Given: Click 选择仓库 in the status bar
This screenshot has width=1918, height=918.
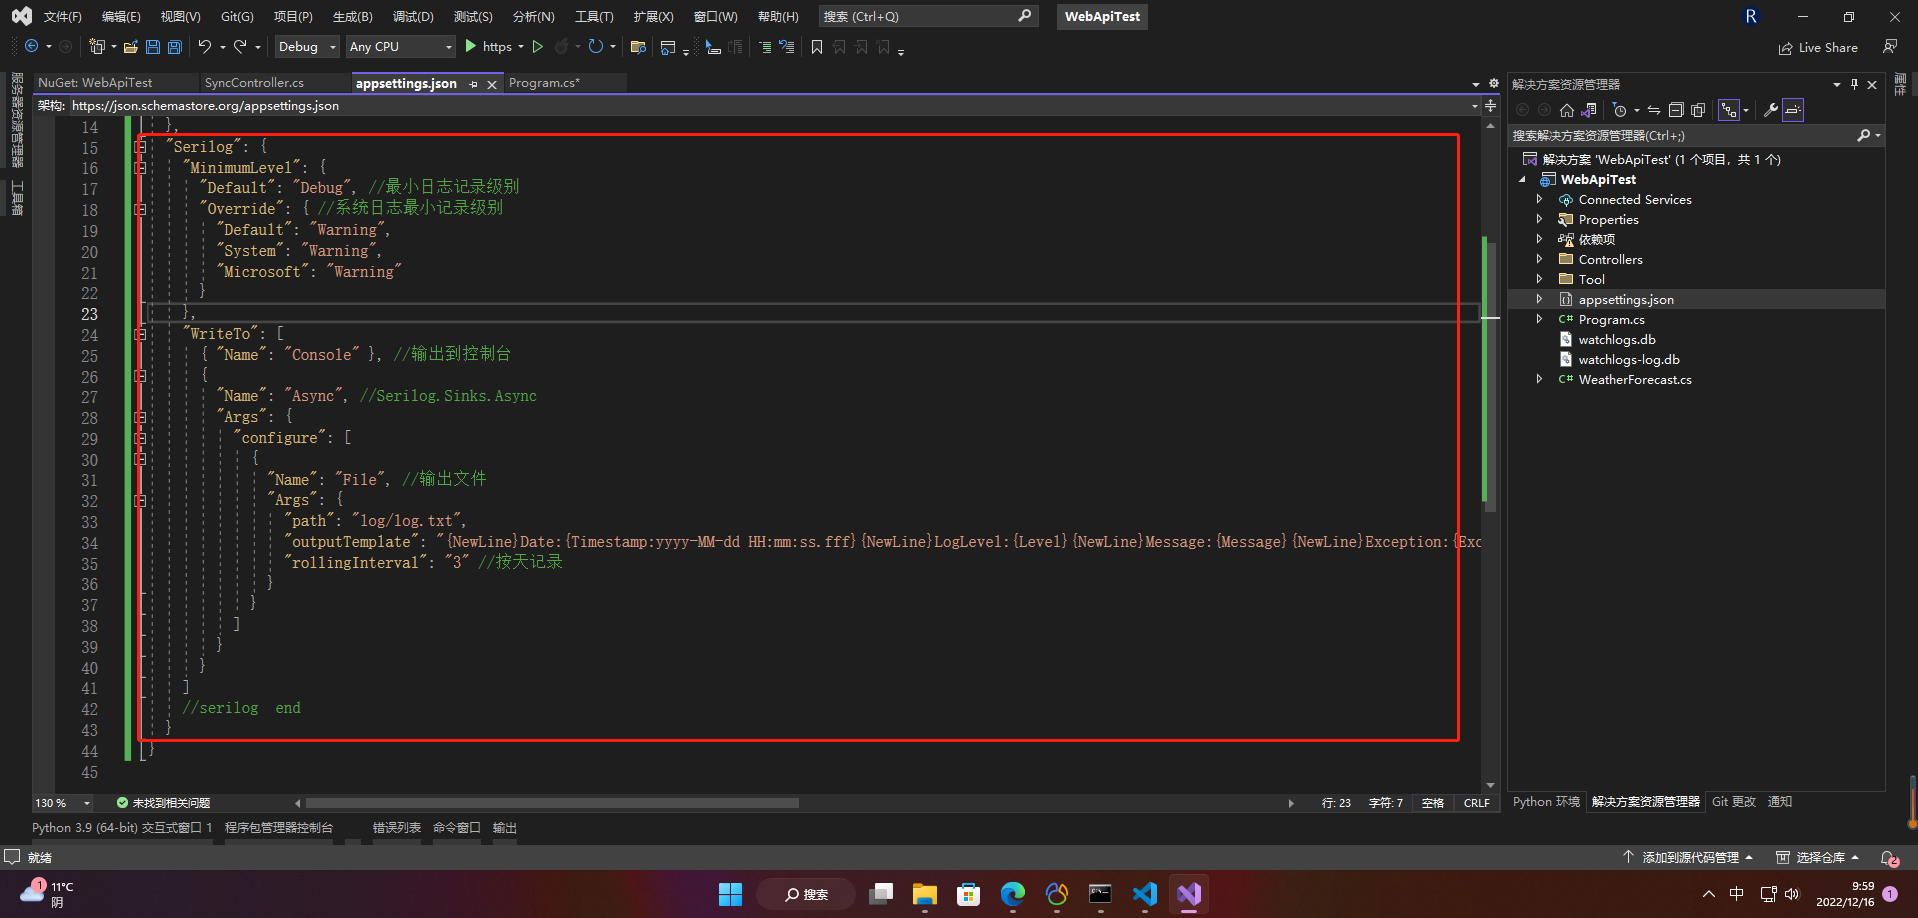Looking at the screenshot, I should tap(1818, 858).
